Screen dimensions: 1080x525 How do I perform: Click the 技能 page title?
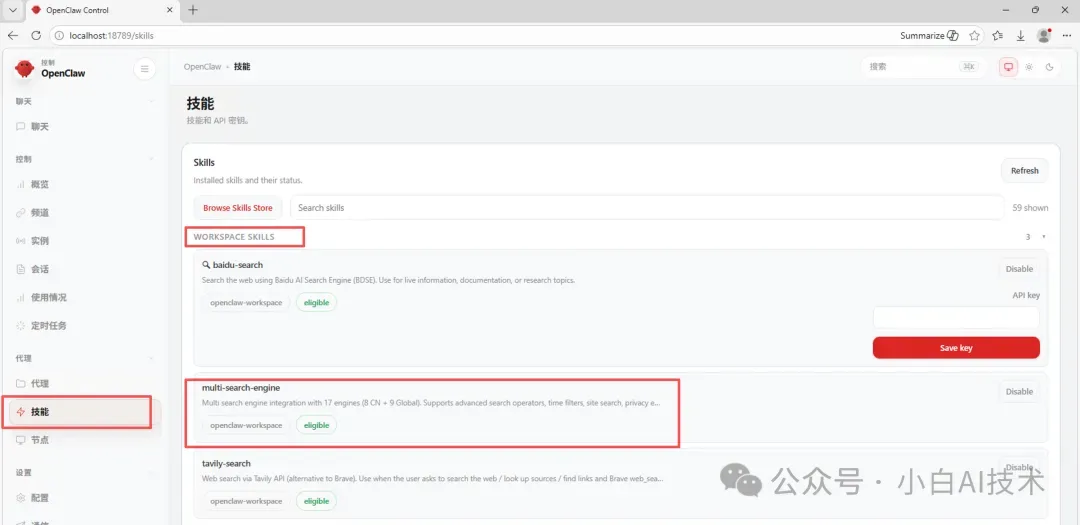click(x=200, y=103)
